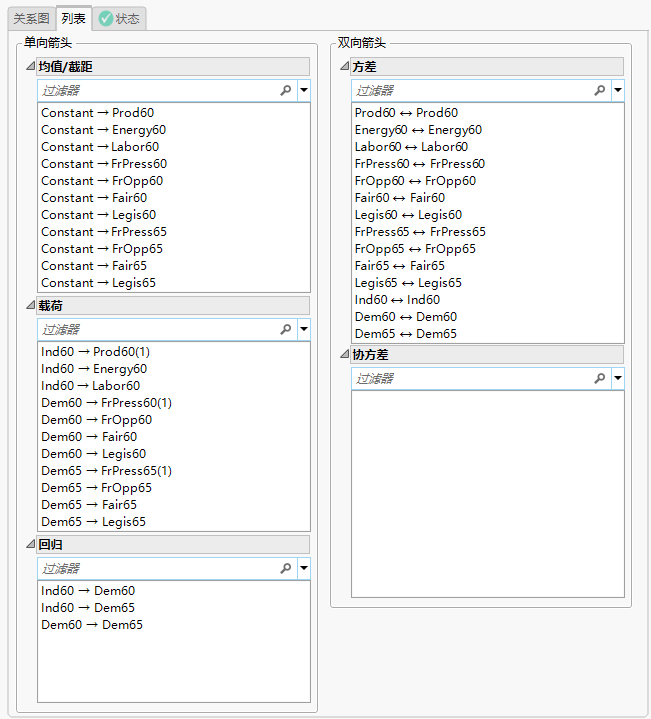
Task: Select Ind60 → Dem60 regression entry
Action: pyautogui.click(x=88, y=591)
